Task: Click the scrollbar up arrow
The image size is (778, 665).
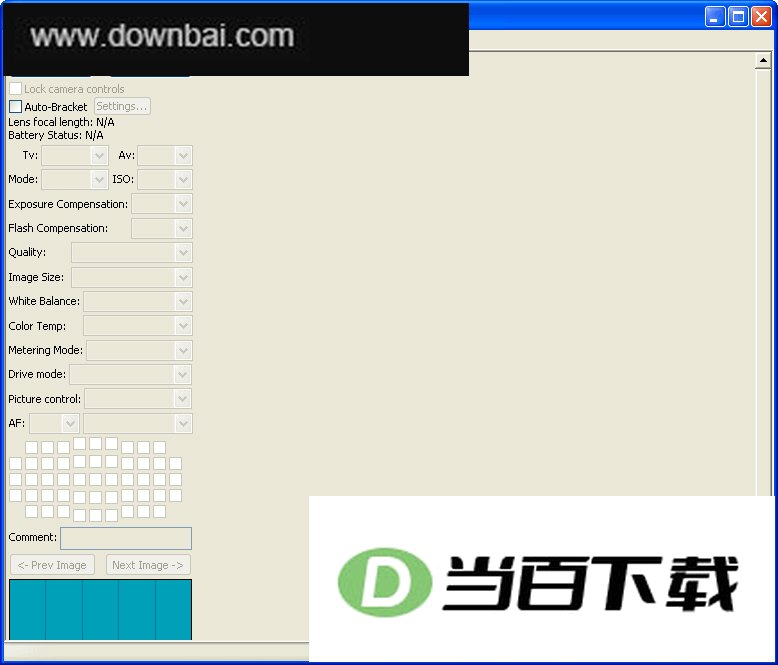Action: 763,61
